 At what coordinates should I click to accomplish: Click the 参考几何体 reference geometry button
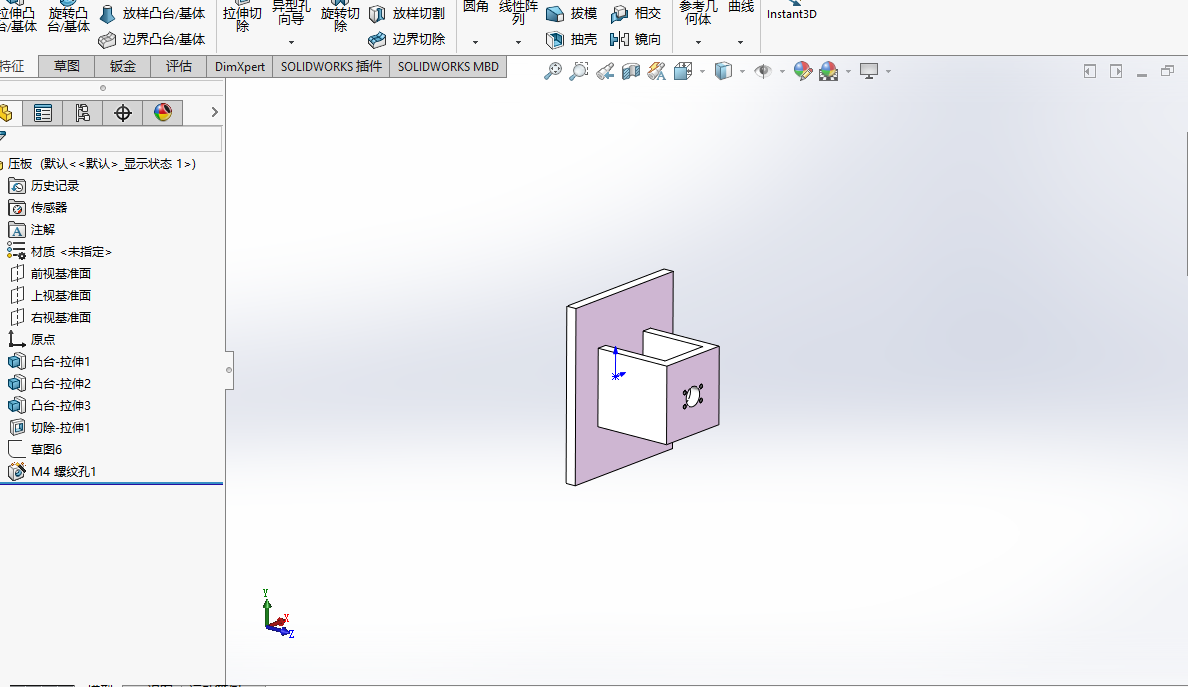pyautogui.click(x=698, y=12)
